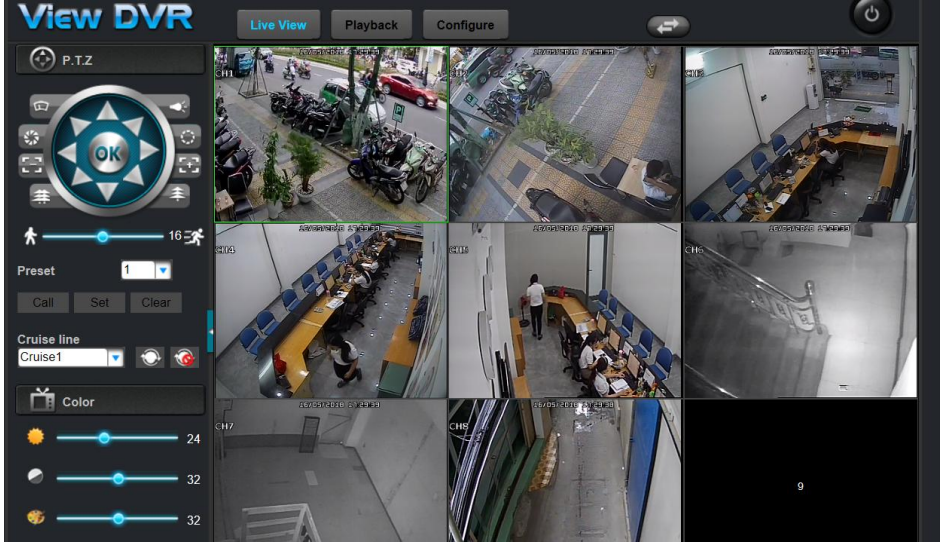Click the swap arrows button
This screenshot has height=545, width=943.
668,26
